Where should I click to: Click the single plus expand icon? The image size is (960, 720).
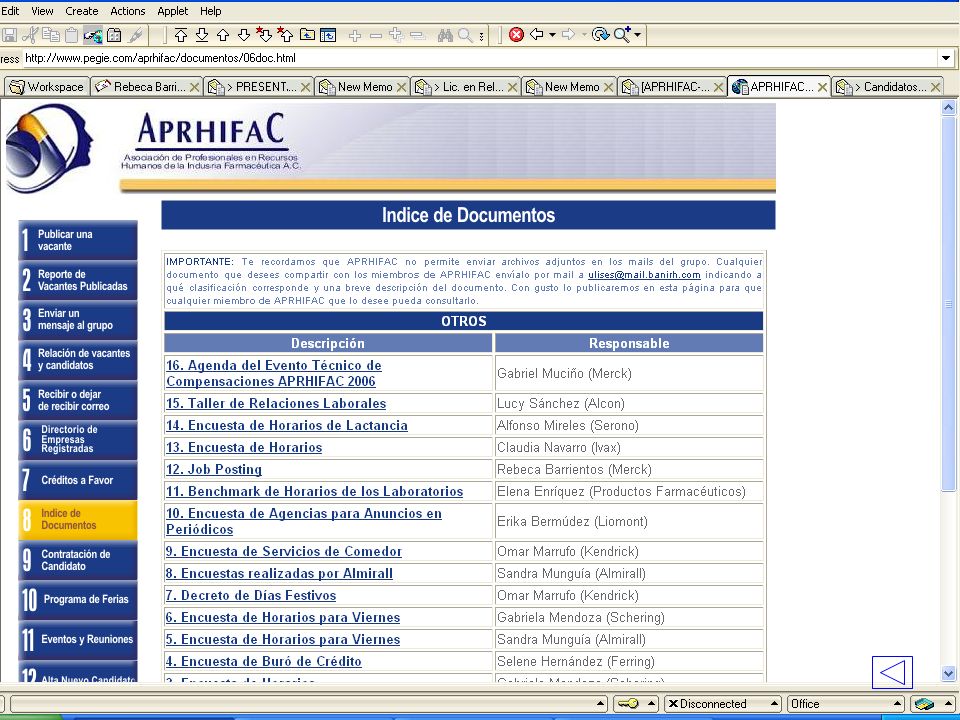[x=355, y=36]
